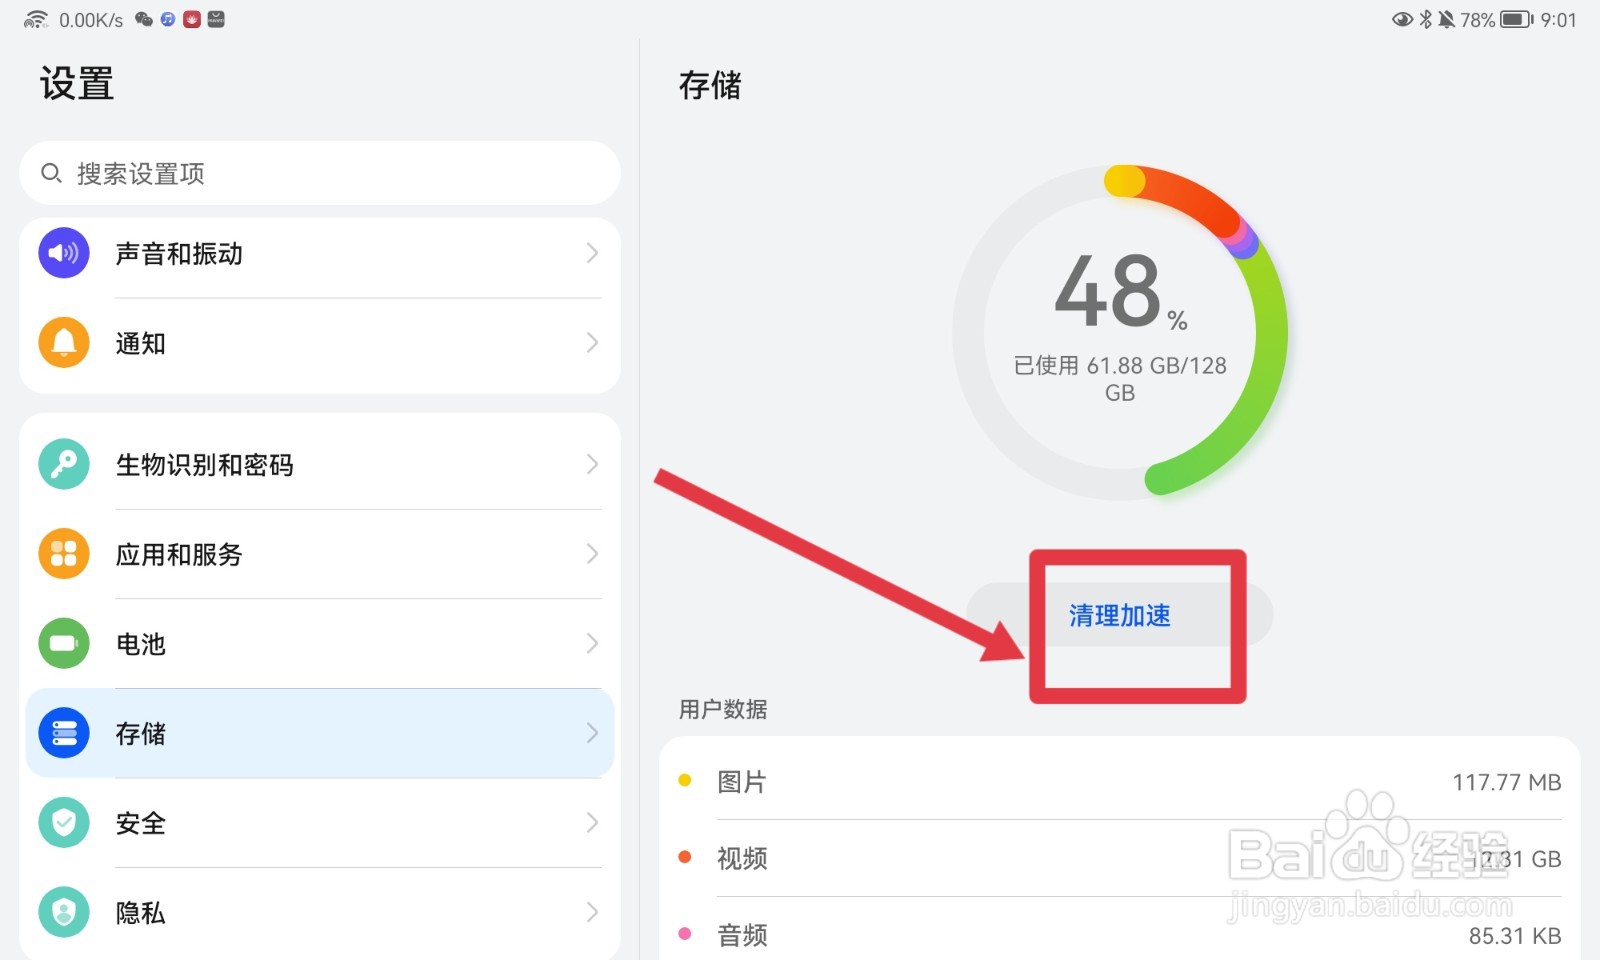The height and width of the screenshot is (960, 1600).
Task: Open 图片 storage details
Action: [1120, 781]
